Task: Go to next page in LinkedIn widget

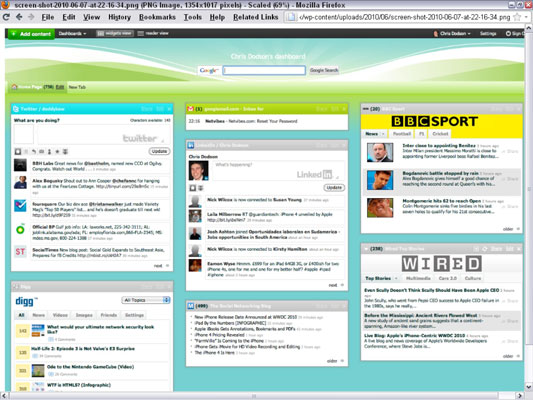Action: point(336,285)
